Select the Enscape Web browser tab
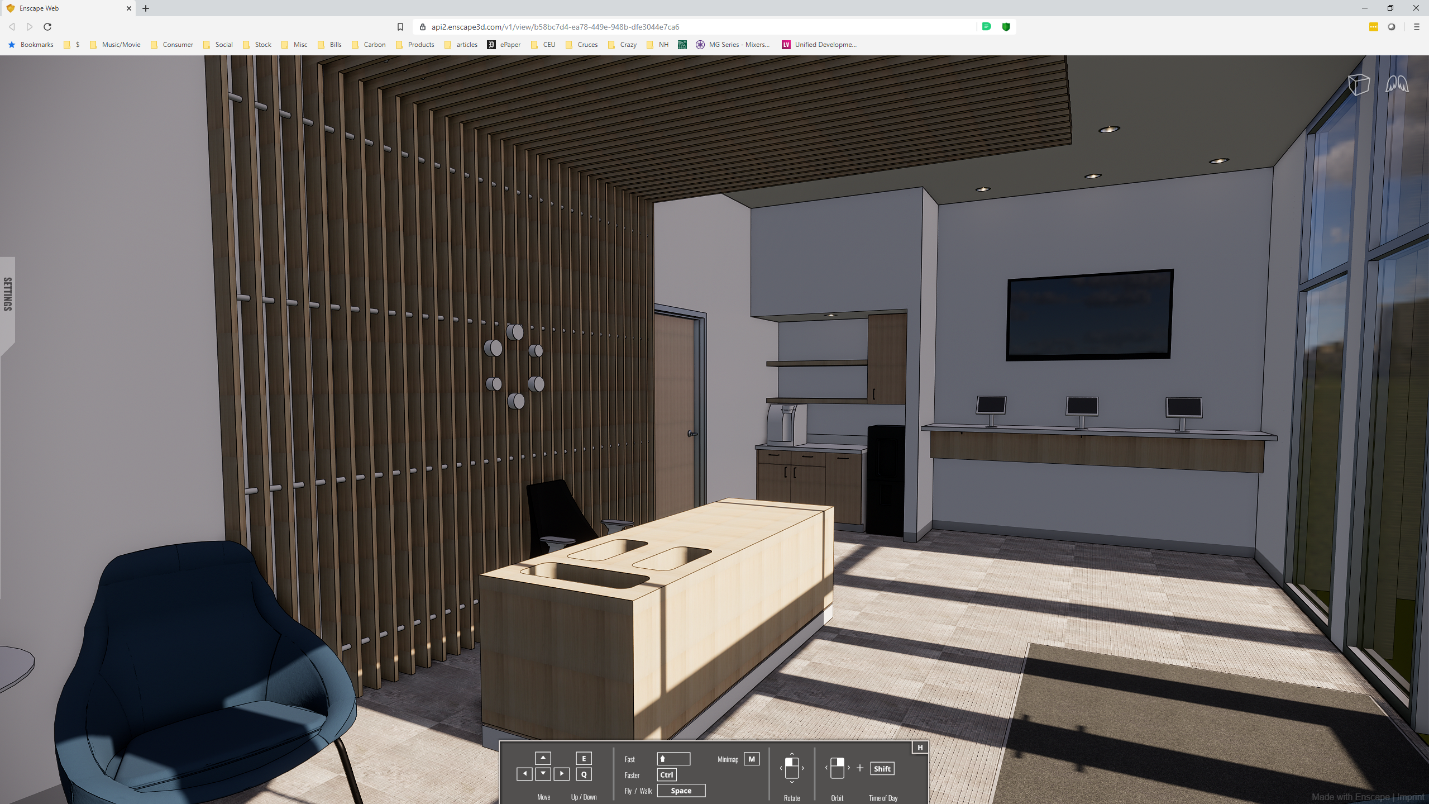Screen dimensions: 1429x804 tap(65, 8)
